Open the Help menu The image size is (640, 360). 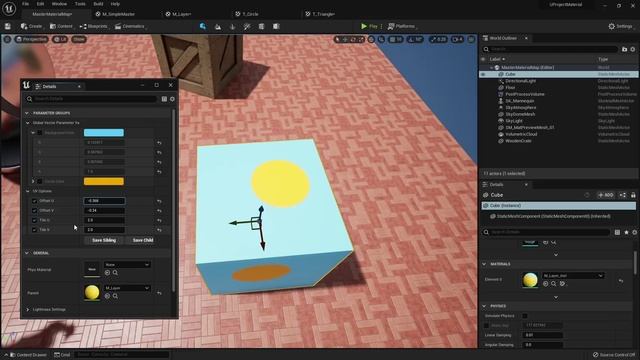pyautogui.click(x=116, y=4)
